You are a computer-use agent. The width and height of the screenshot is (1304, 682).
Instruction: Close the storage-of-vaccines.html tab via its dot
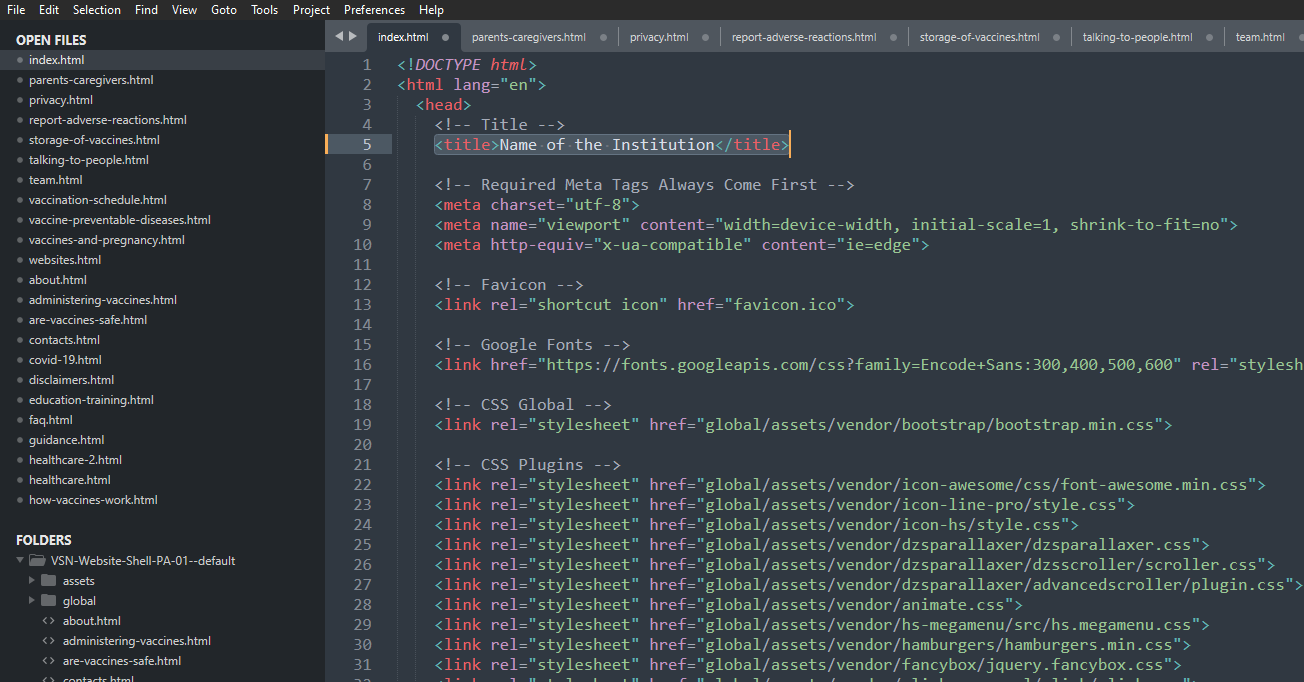(1056, 38)
